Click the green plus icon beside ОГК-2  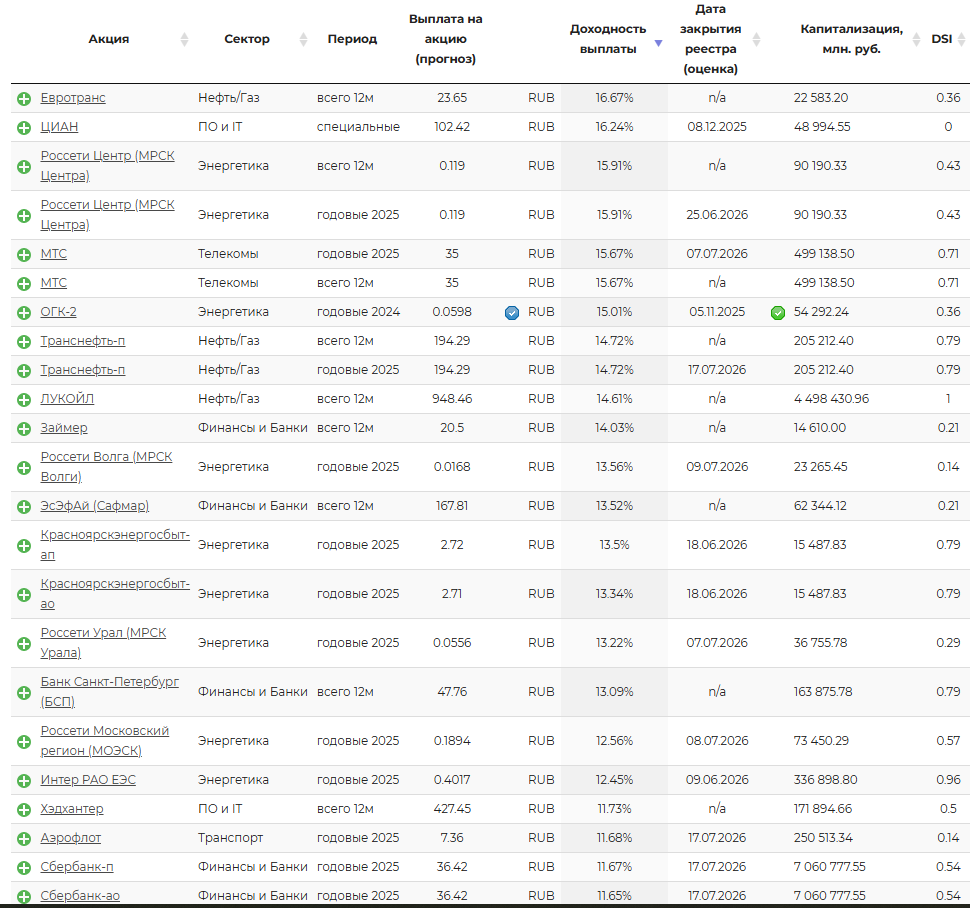(x=24, y=313)
